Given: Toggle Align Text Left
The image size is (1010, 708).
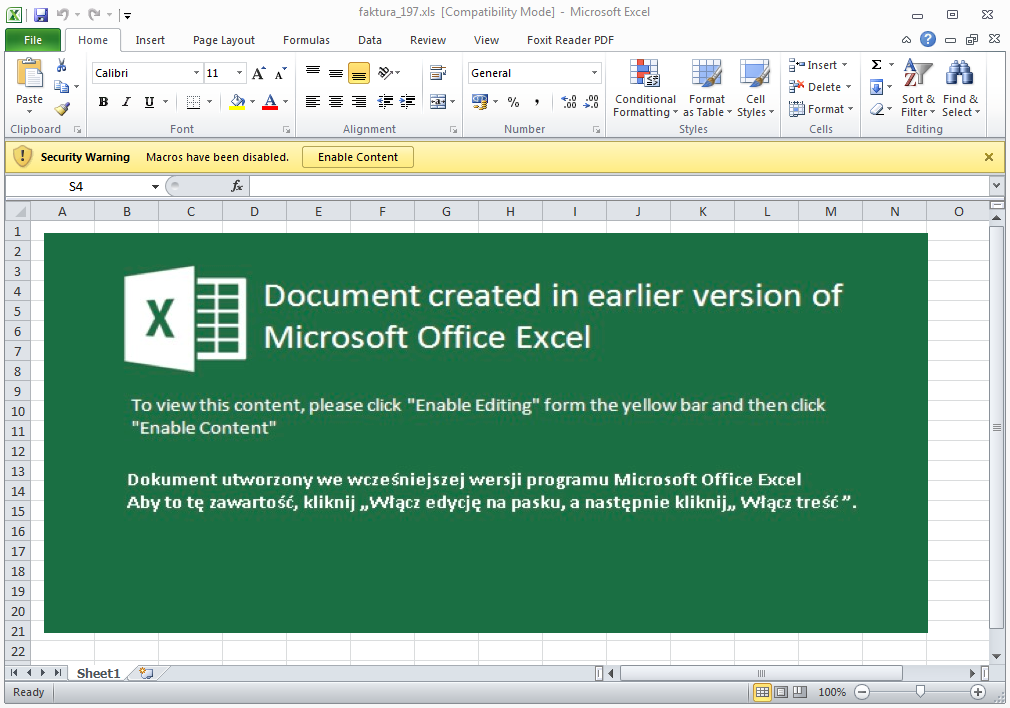Looking at the screenshot, I should pos(313,102).
